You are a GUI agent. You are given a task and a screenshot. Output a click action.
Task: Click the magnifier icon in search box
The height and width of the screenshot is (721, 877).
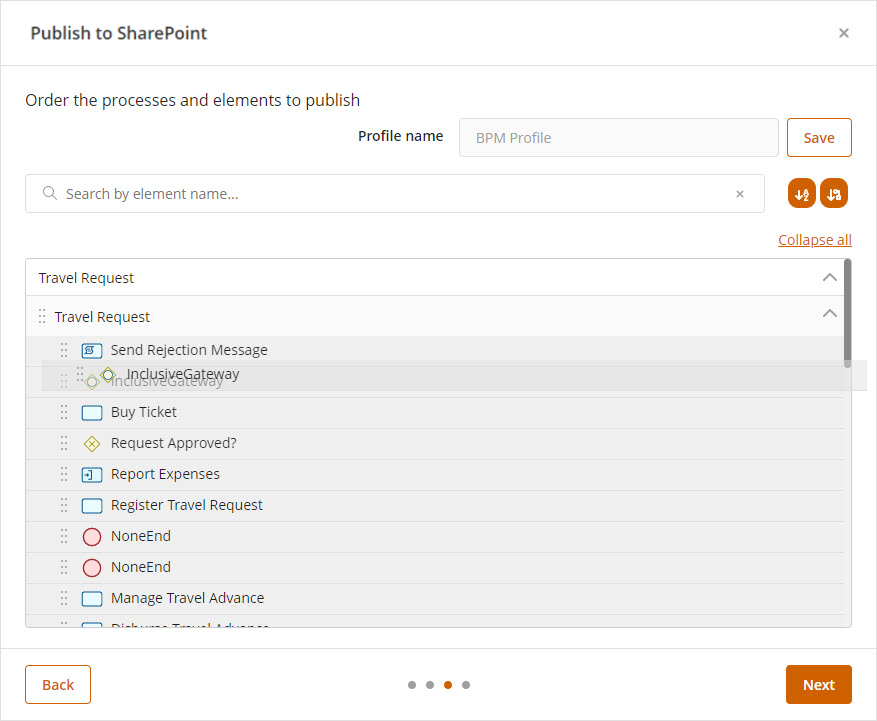coord(49,194)
